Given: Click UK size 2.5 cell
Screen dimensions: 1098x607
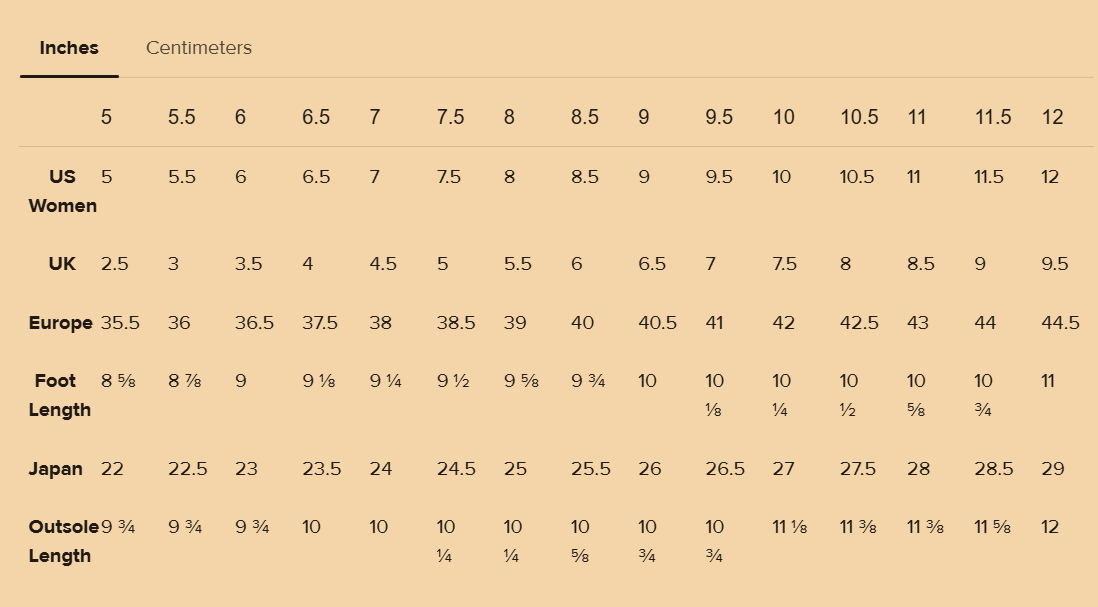Looking at the screenshot, I should coord(114,264).
